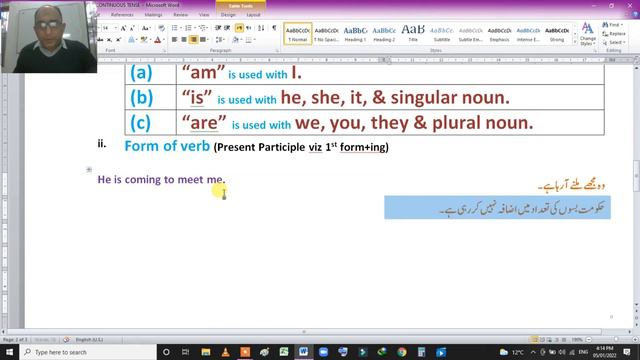640x360 pixels.
Task: Click the horizontal scrollbar at the bottom
Action: [304, 332]
